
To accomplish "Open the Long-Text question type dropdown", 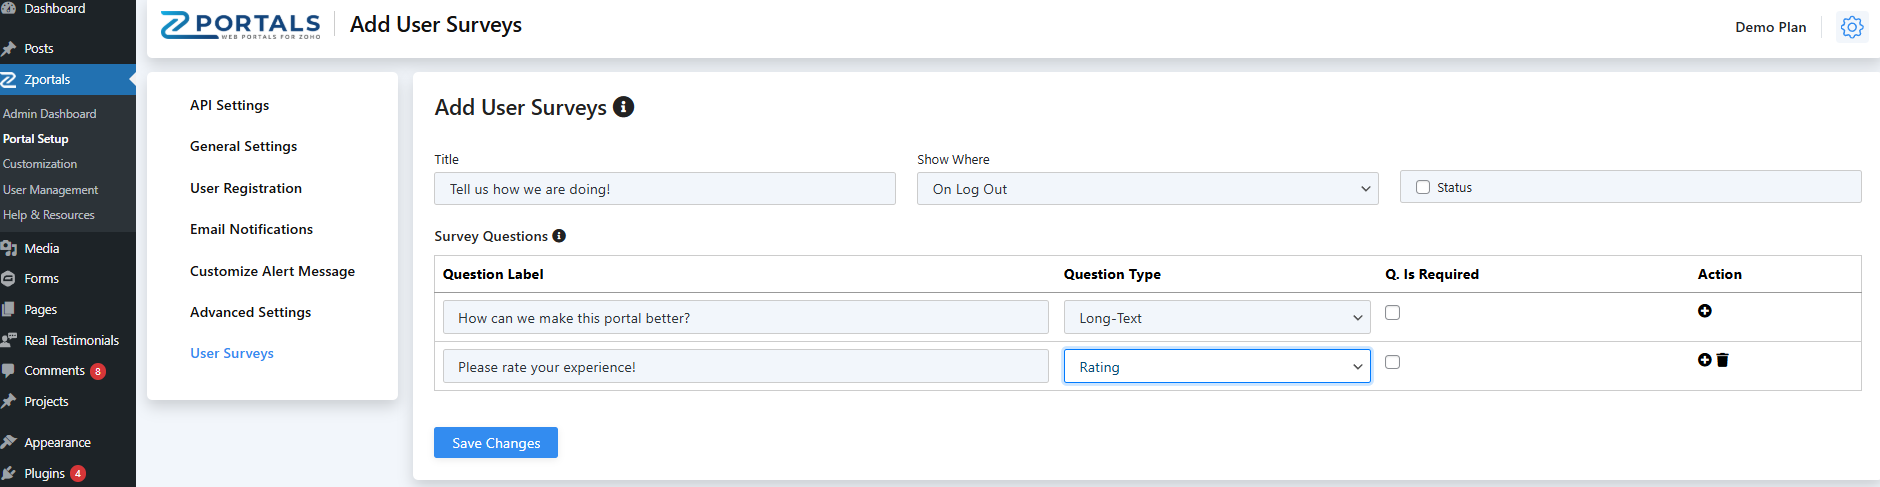I will coord(1217,318).
